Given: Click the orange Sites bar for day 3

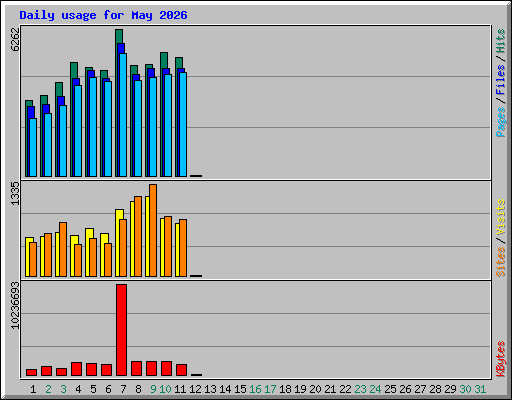Looking at the screenshot, I should tap(63, 249).
